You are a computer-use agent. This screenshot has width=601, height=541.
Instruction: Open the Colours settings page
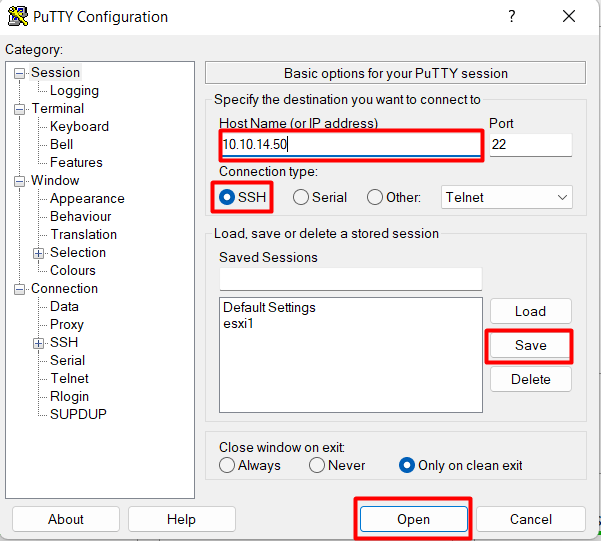[x=72, y=270]
